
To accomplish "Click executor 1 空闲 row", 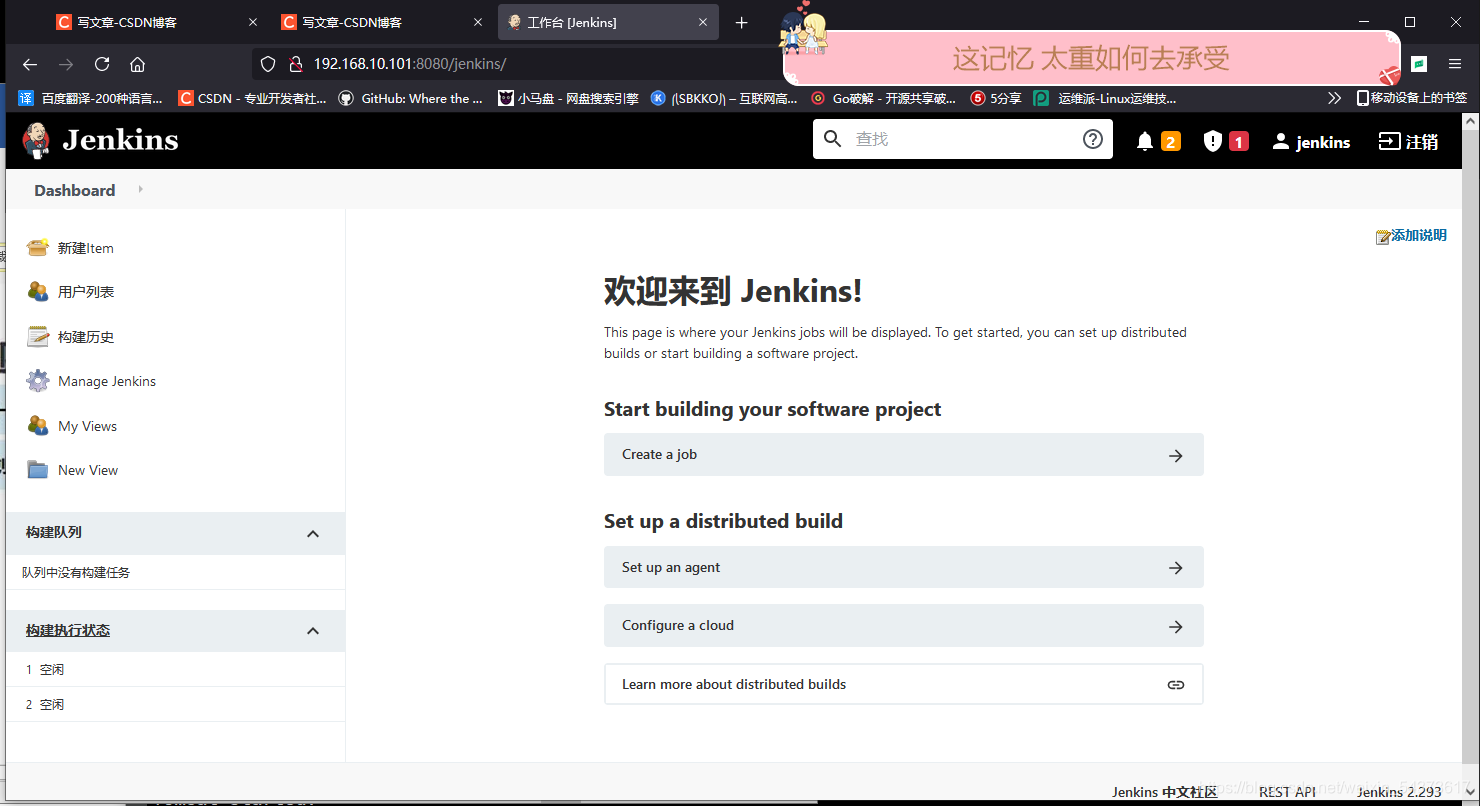I will click(x=175, y=669).
